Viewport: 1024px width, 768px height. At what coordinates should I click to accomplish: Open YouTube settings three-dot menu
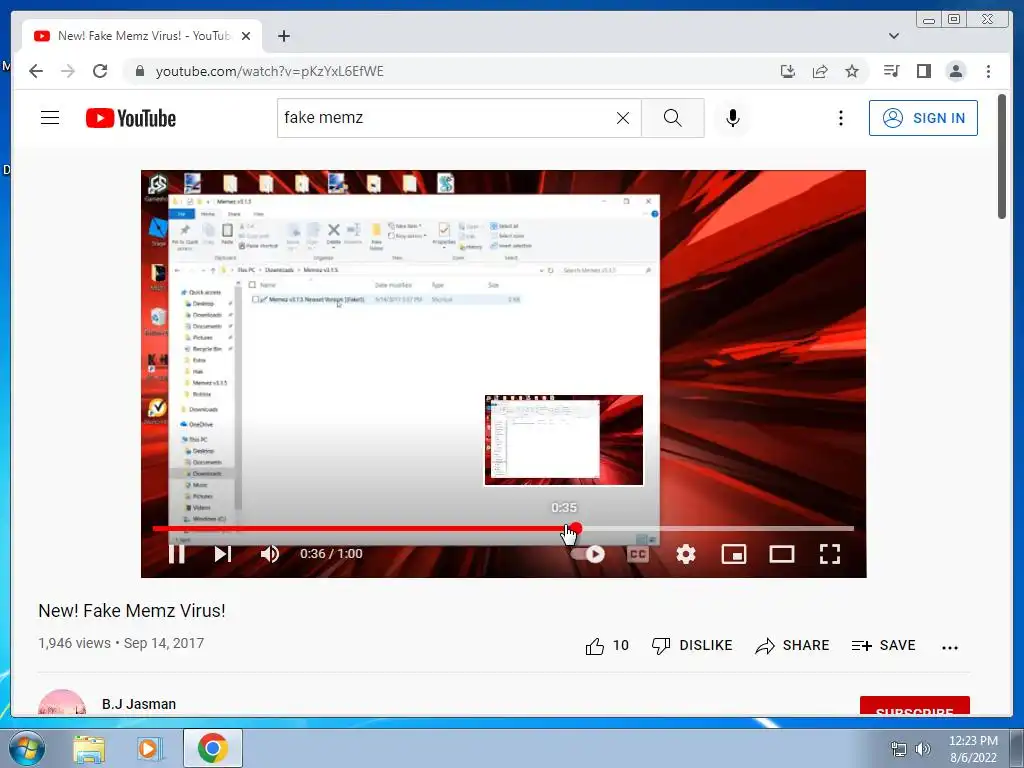(840, 118)
